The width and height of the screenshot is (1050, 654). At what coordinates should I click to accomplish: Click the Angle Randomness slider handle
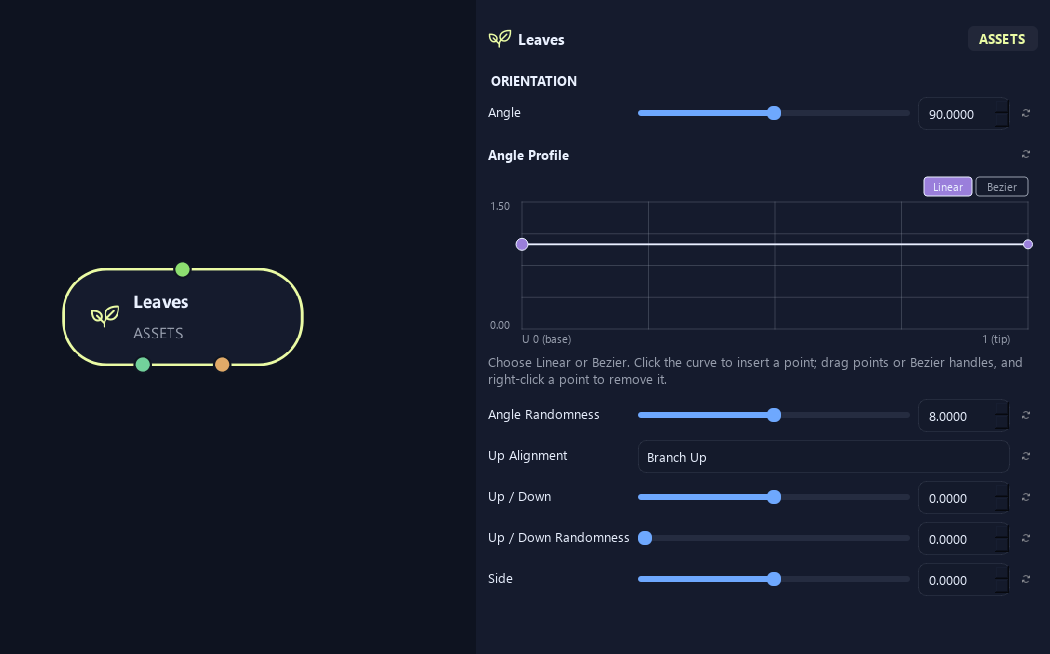774,415
